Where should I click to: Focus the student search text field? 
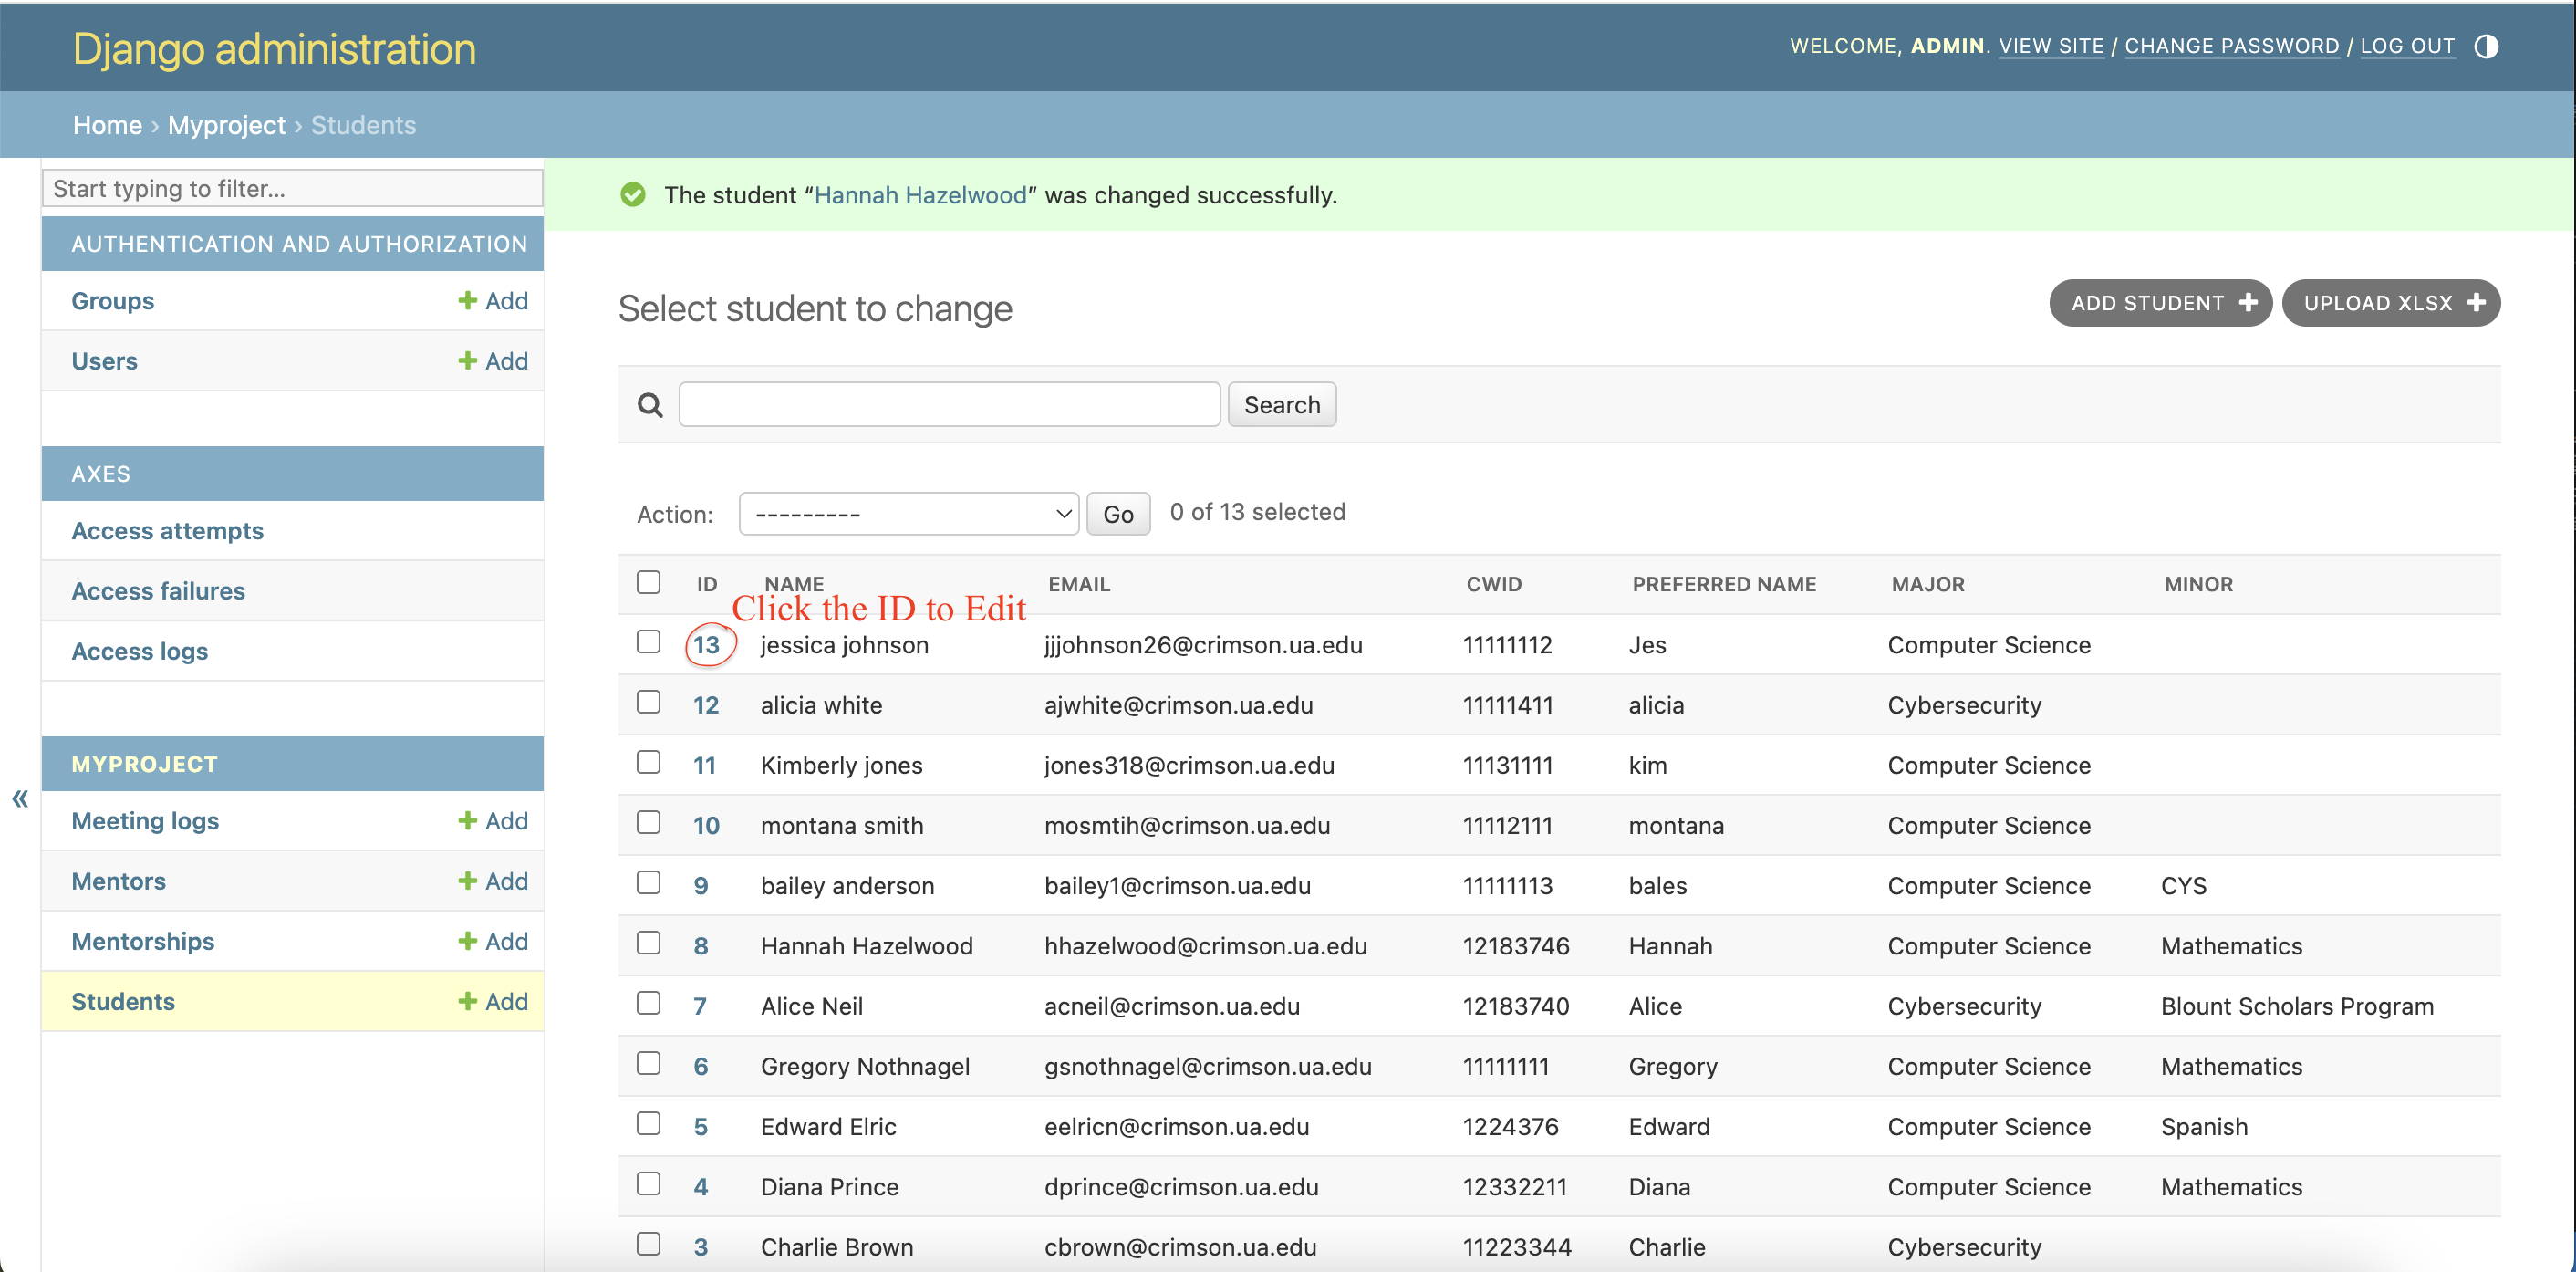948,404
